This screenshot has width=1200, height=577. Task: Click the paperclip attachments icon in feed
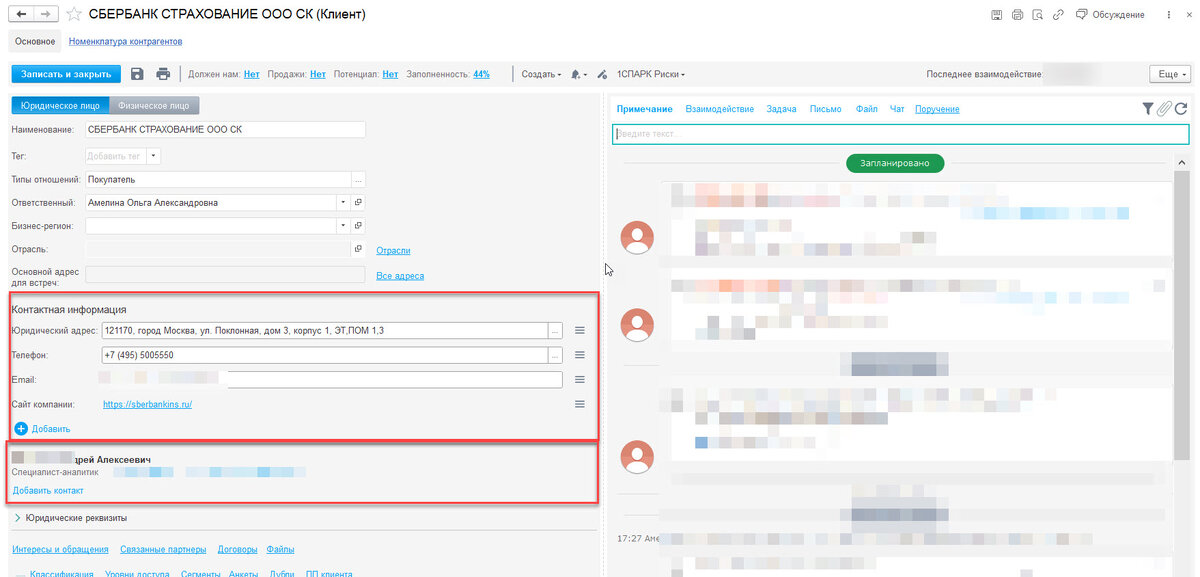tap(1164, 109)
